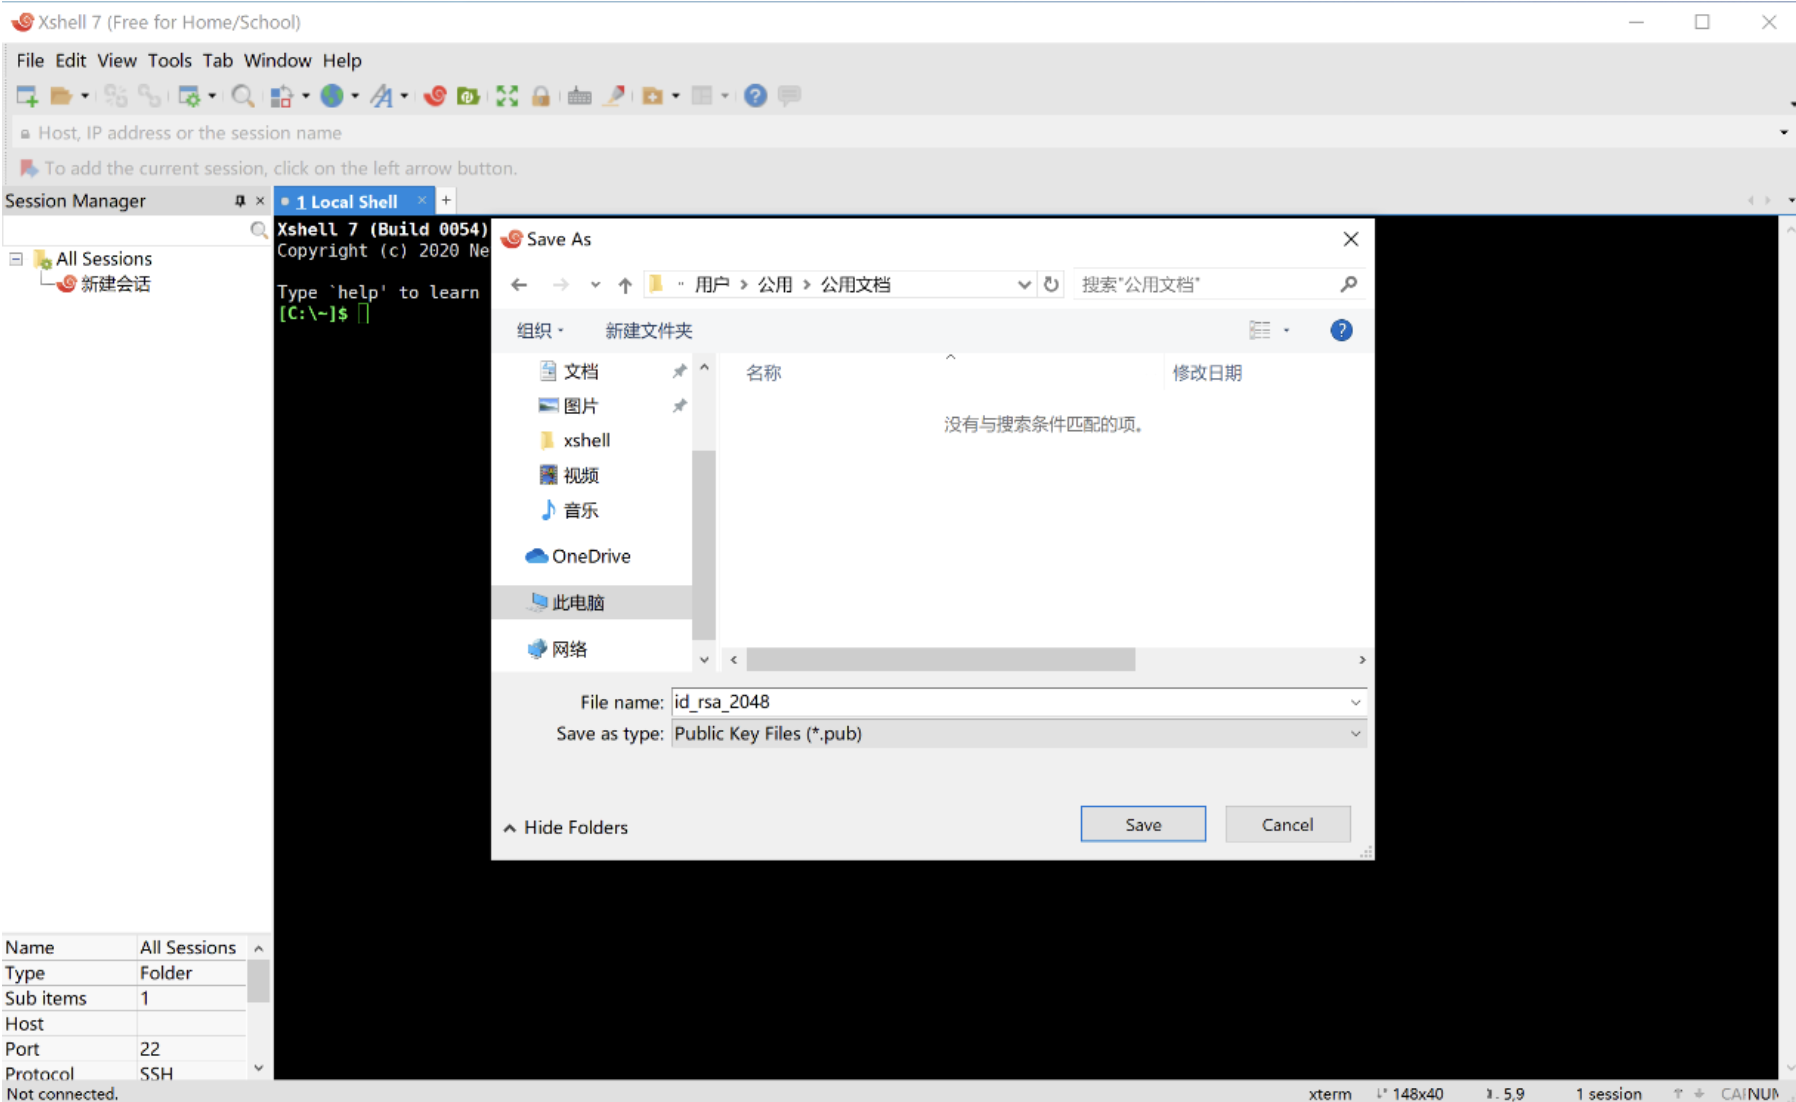
Task: Click the Save button
Action: 1142,824
